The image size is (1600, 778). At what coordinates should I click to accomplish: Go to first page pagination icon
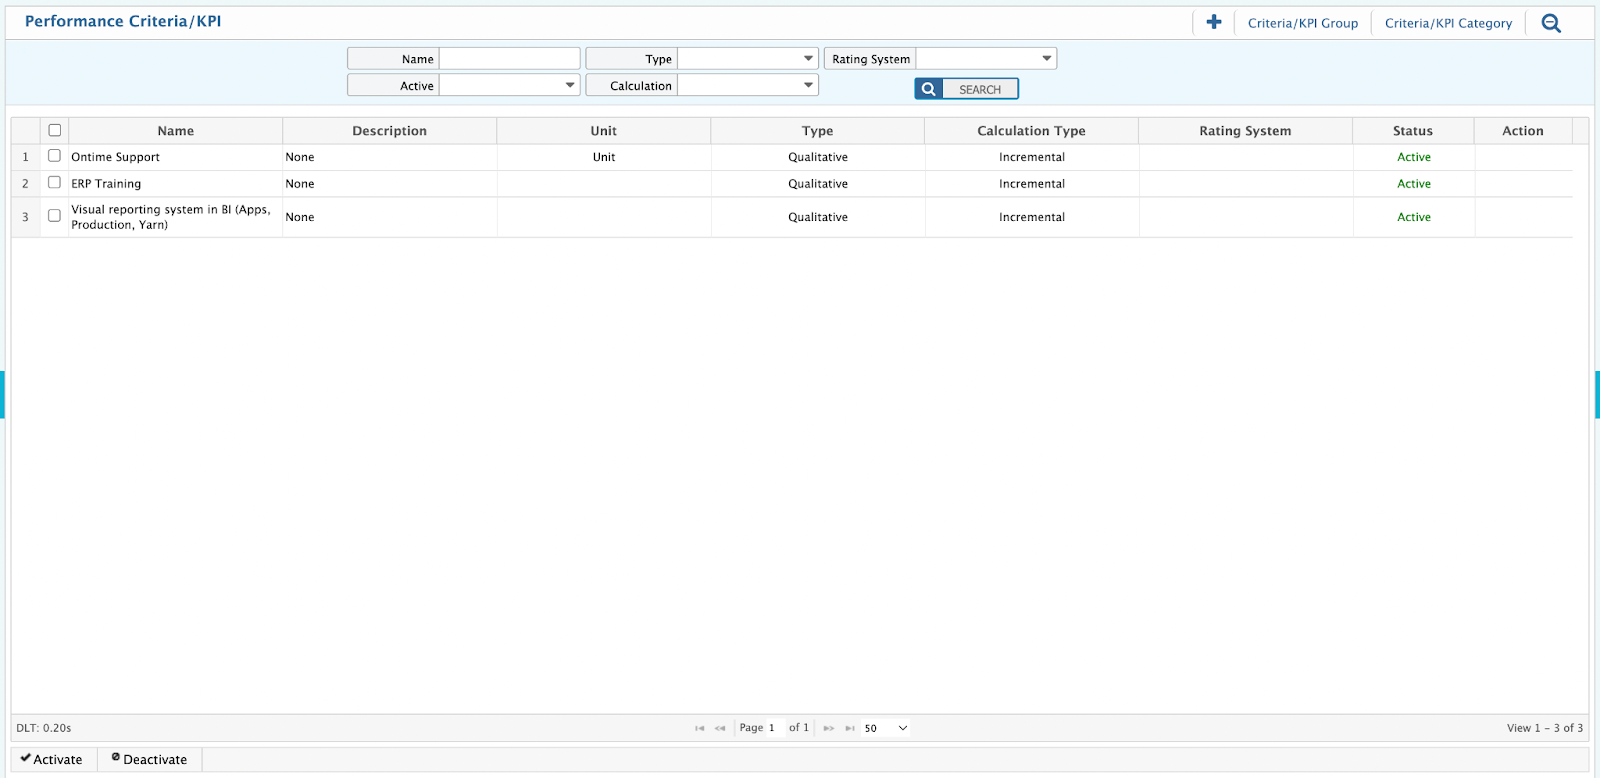(x=699, y=728)
